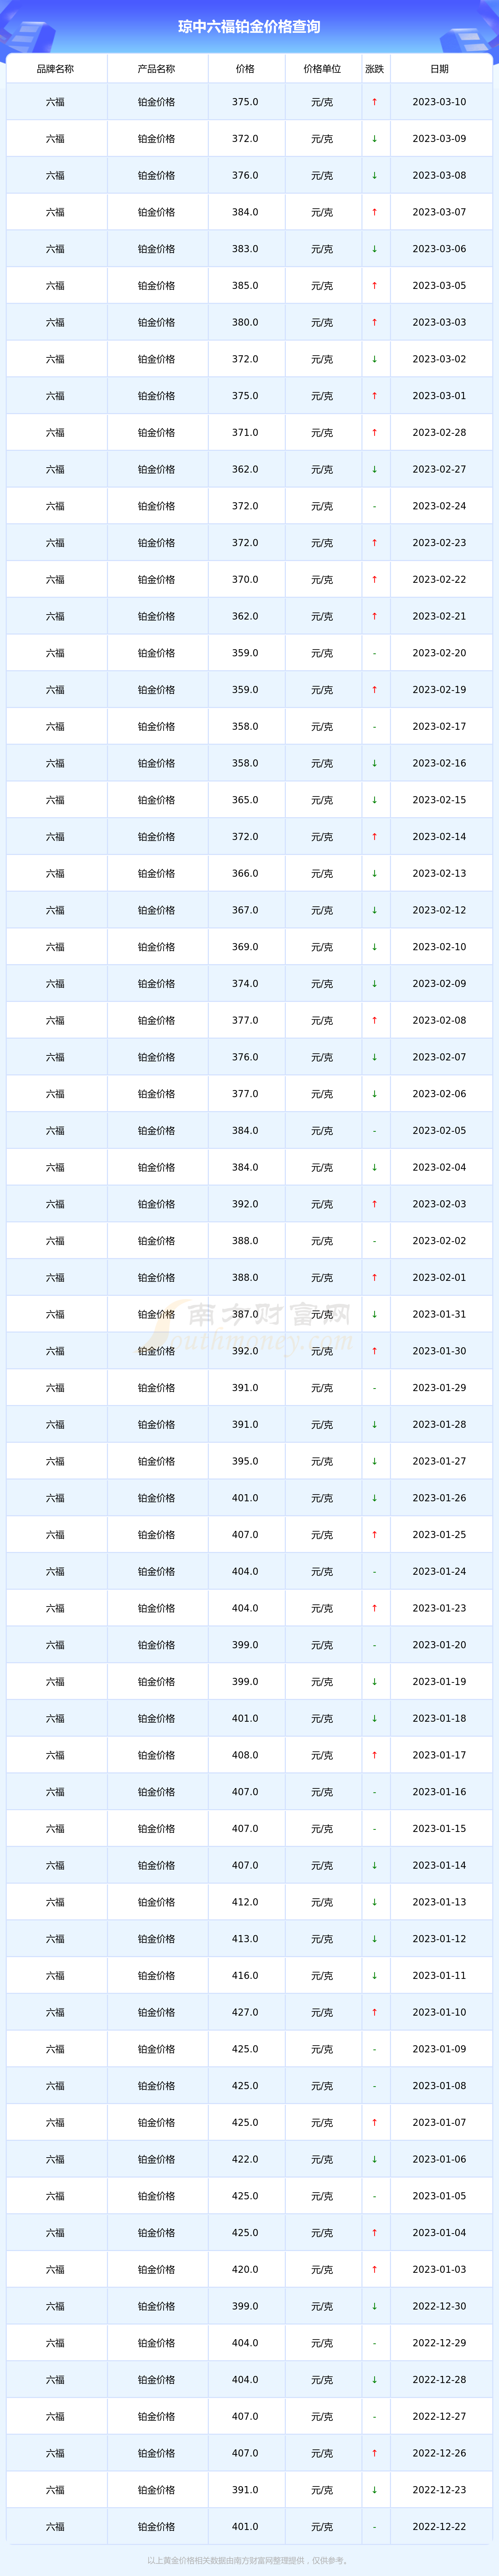Click 六福 brand in the 2023-03-09 row
Image resolution: width=499 pixels, height=2576 pixels.
point(55,139)
